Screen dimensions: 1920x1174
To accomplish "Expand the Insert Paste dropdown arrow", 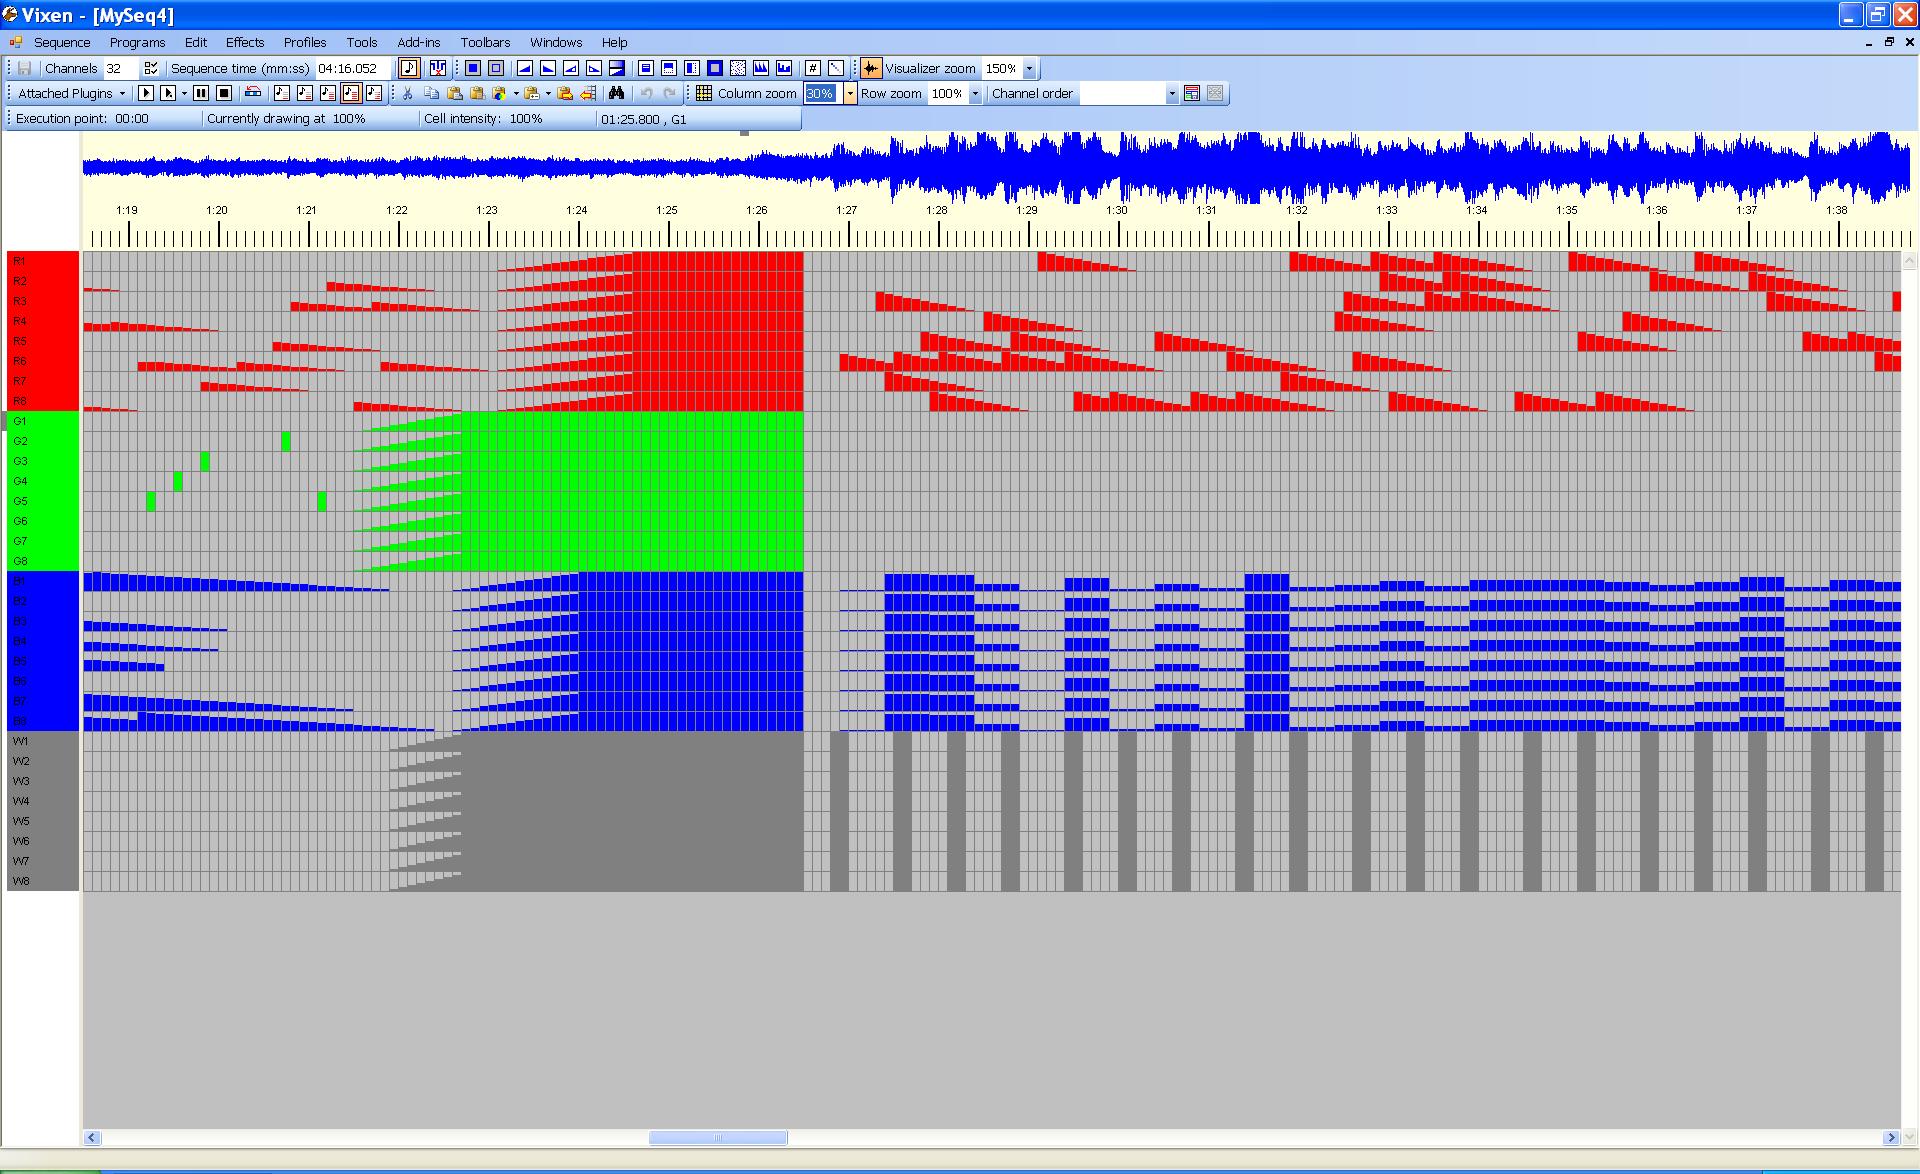I will pyautogui.click(x=548, y=93).
